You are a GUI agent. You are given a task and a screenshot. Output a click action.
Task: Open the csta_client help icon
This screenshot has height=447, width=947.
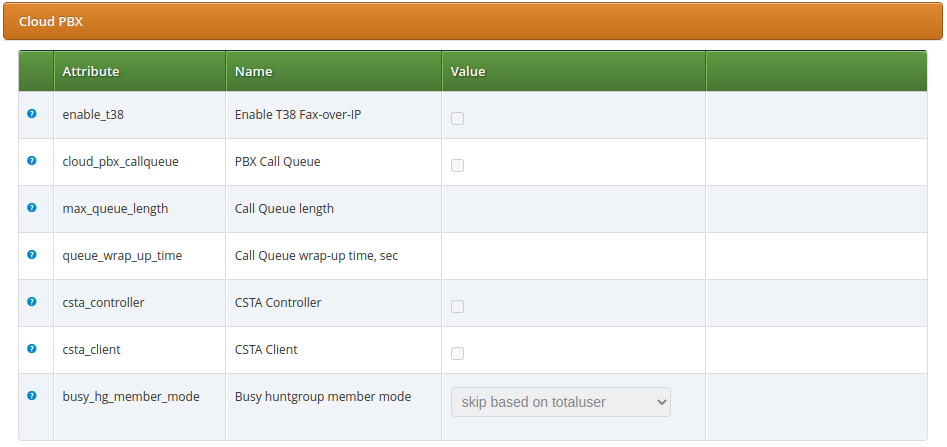pos(32,349)
